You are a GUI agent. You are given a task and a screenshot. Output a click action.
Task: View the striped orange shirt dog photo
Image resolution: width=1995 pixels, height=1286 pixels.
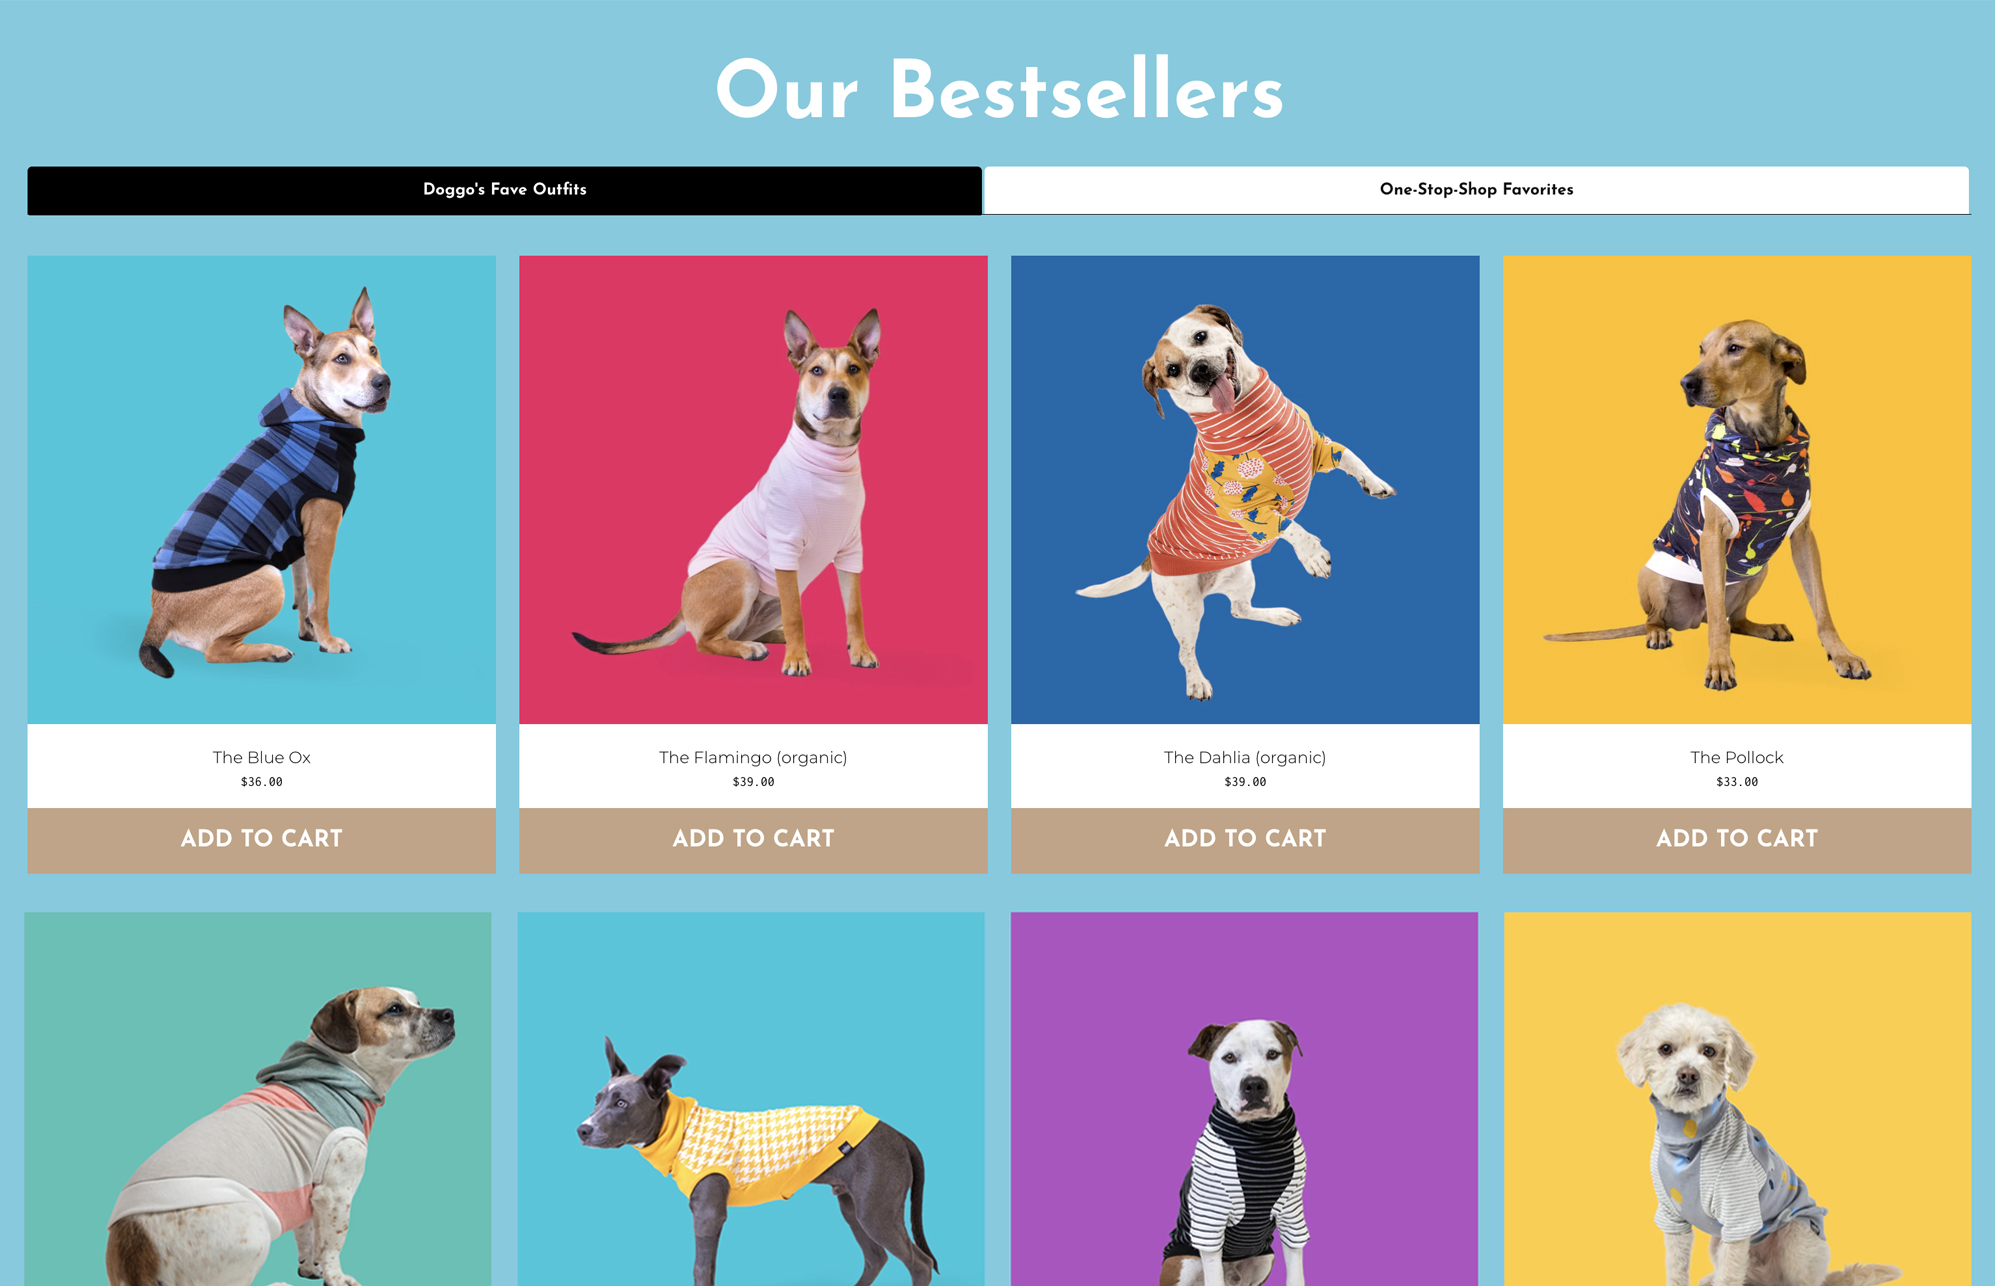[x=1245, y=490]
